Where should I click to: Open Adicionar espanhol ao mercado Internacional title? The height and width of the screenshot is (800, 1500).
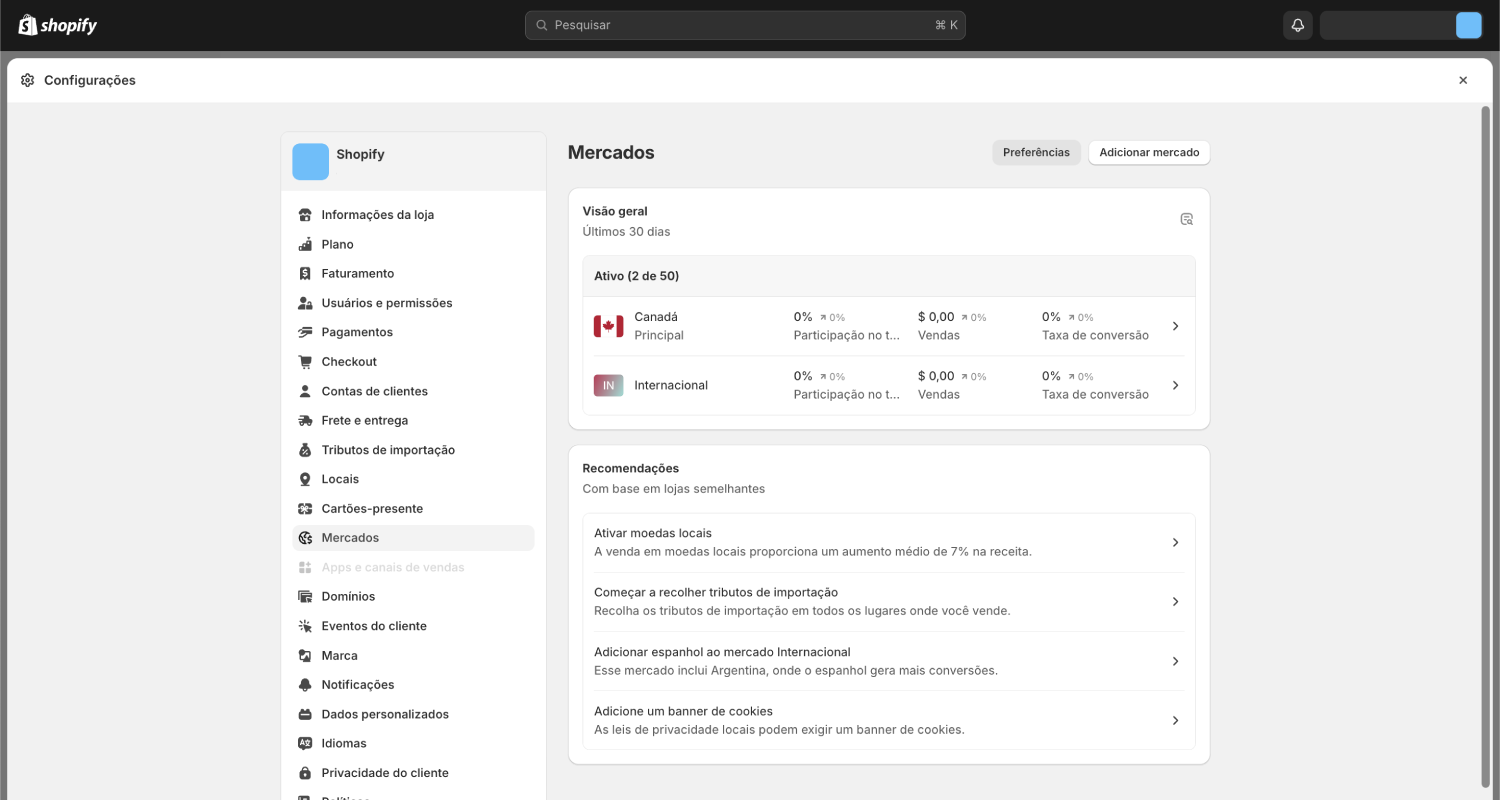tap(722, 652)
